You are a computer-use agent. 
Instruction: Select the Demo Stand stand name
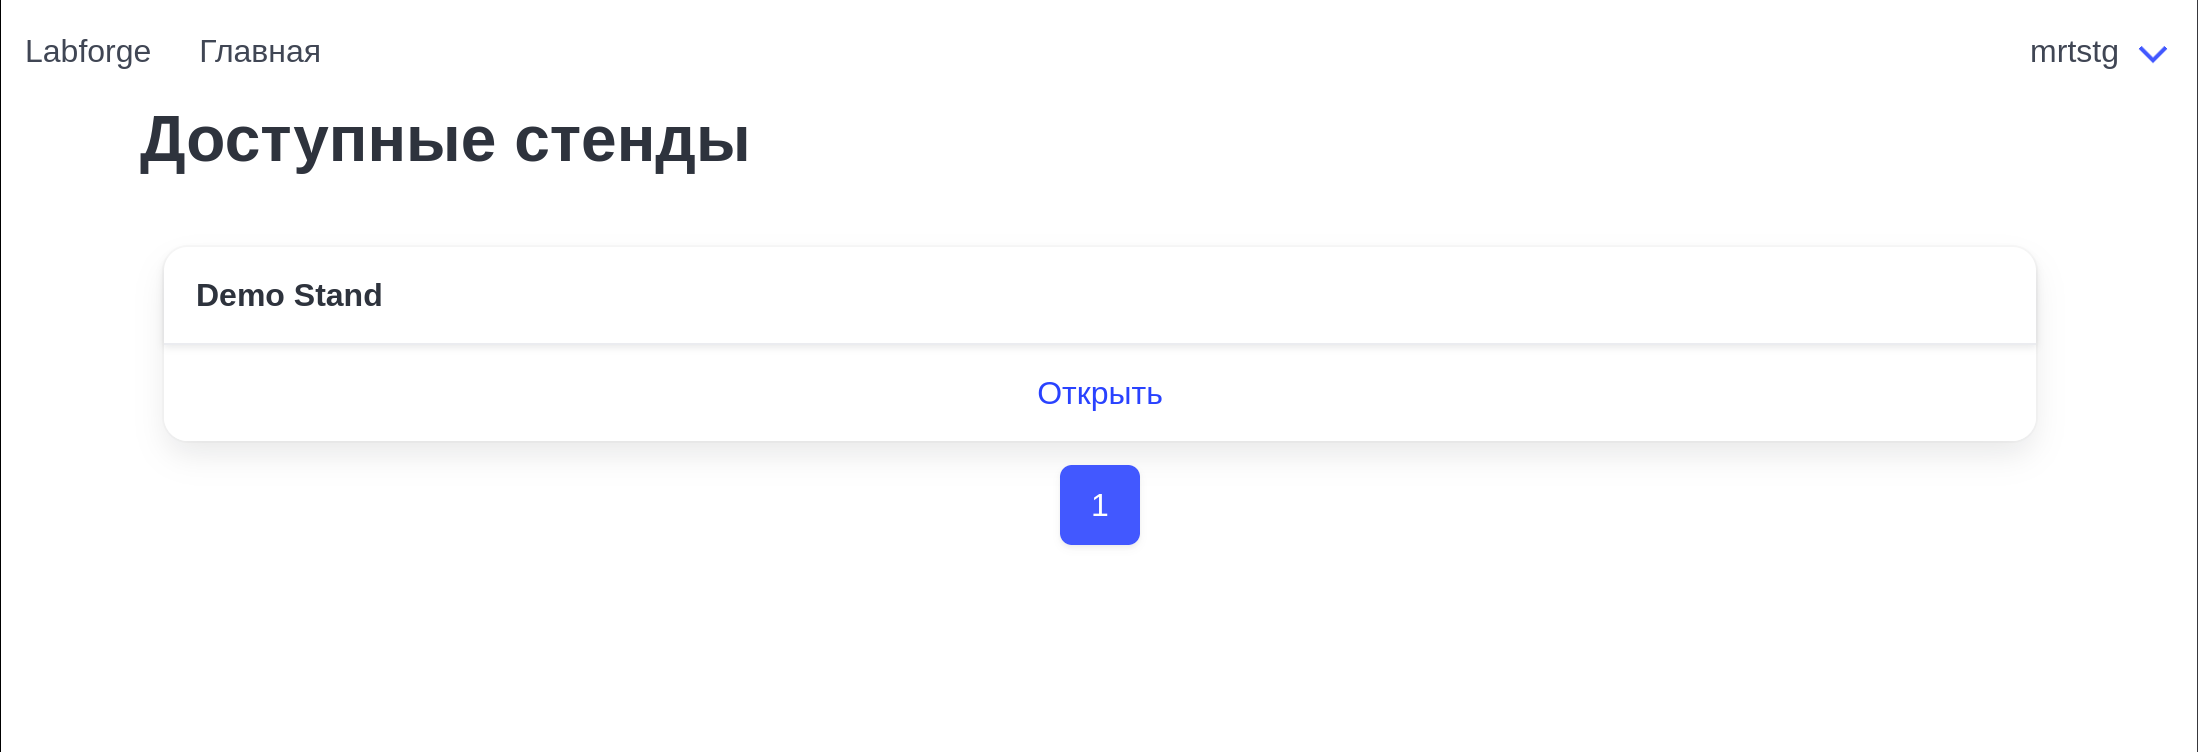(289, 296)
